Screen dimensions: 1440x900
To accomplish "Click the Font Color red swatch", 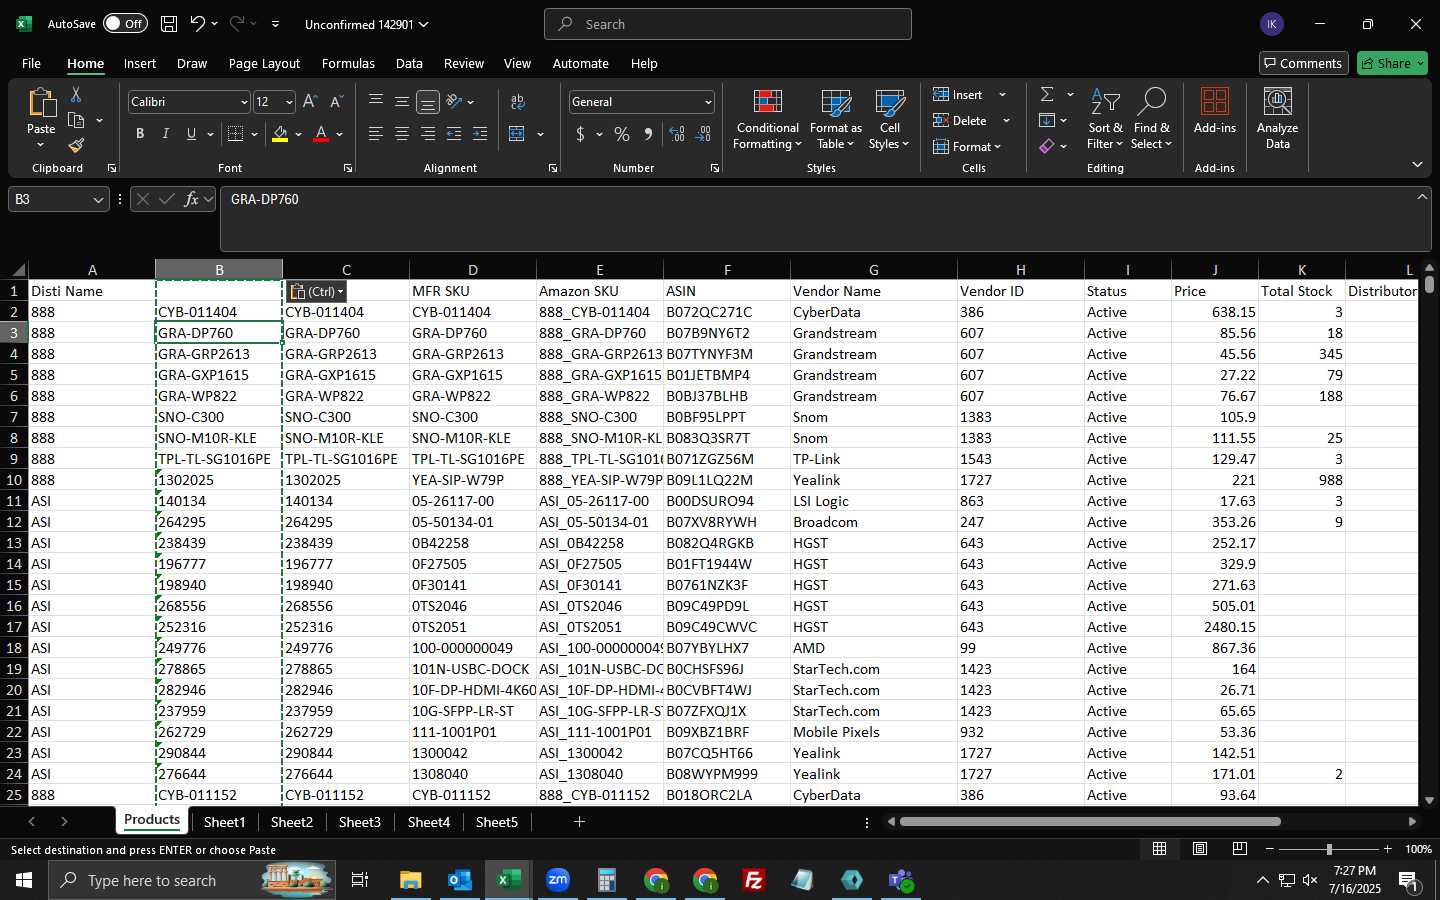I will pos(321,134).
